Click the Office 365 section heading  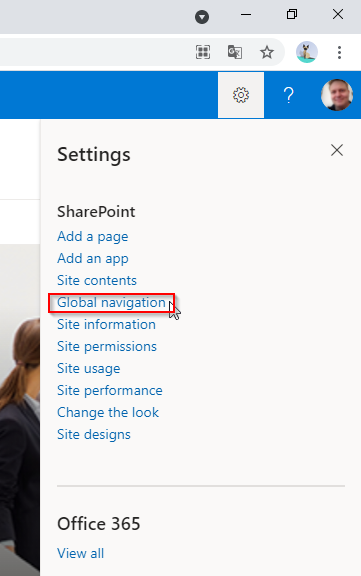(x=99, y=524)
